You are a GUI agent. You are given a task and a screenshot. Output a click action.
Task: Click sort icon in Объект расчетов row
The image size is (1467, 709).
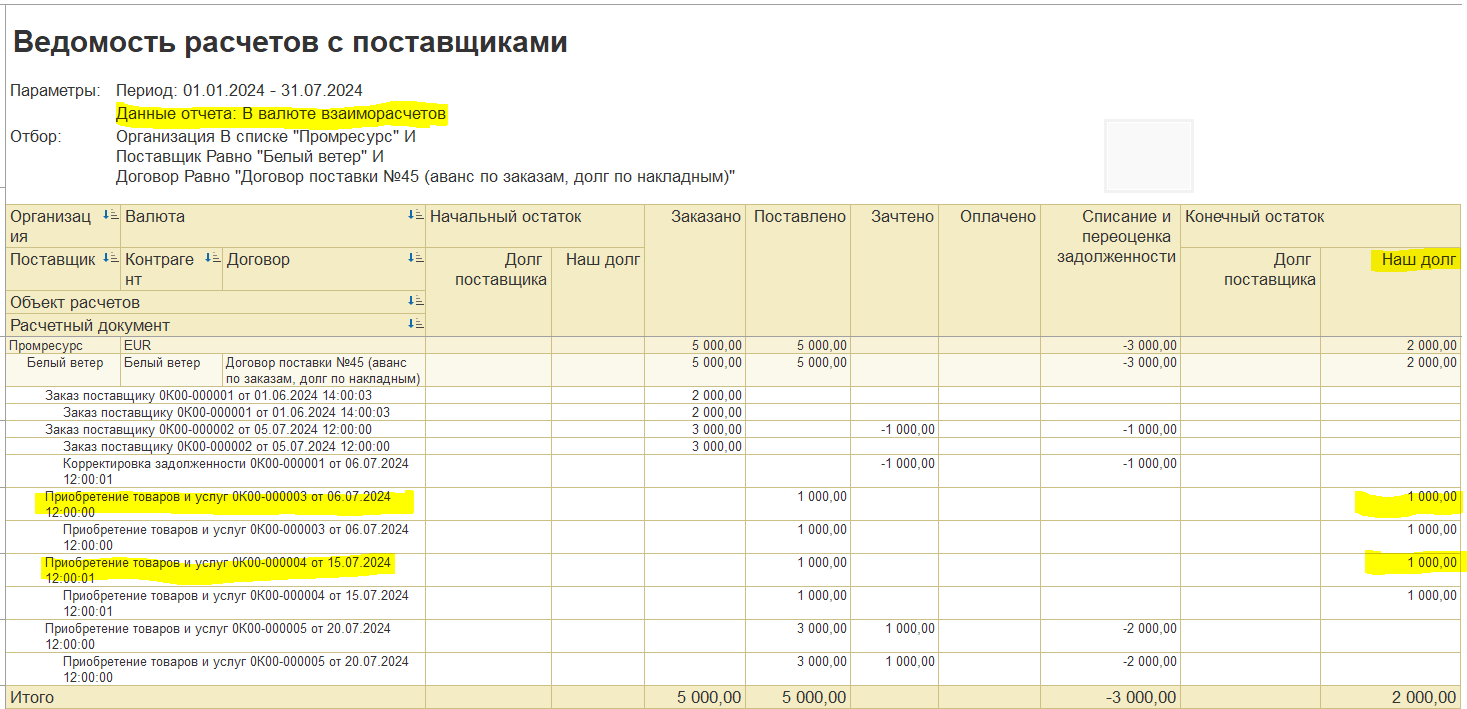[x=415, y=302]
